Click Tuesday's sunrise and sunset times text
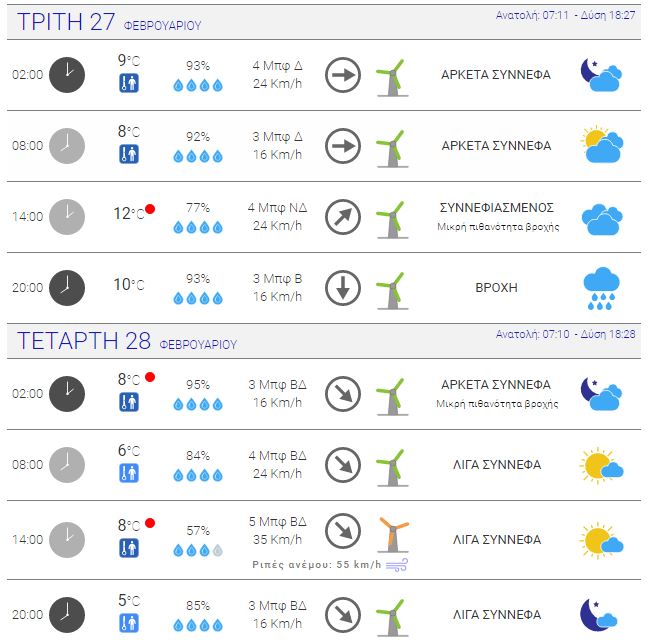 (x=565, y=15)
